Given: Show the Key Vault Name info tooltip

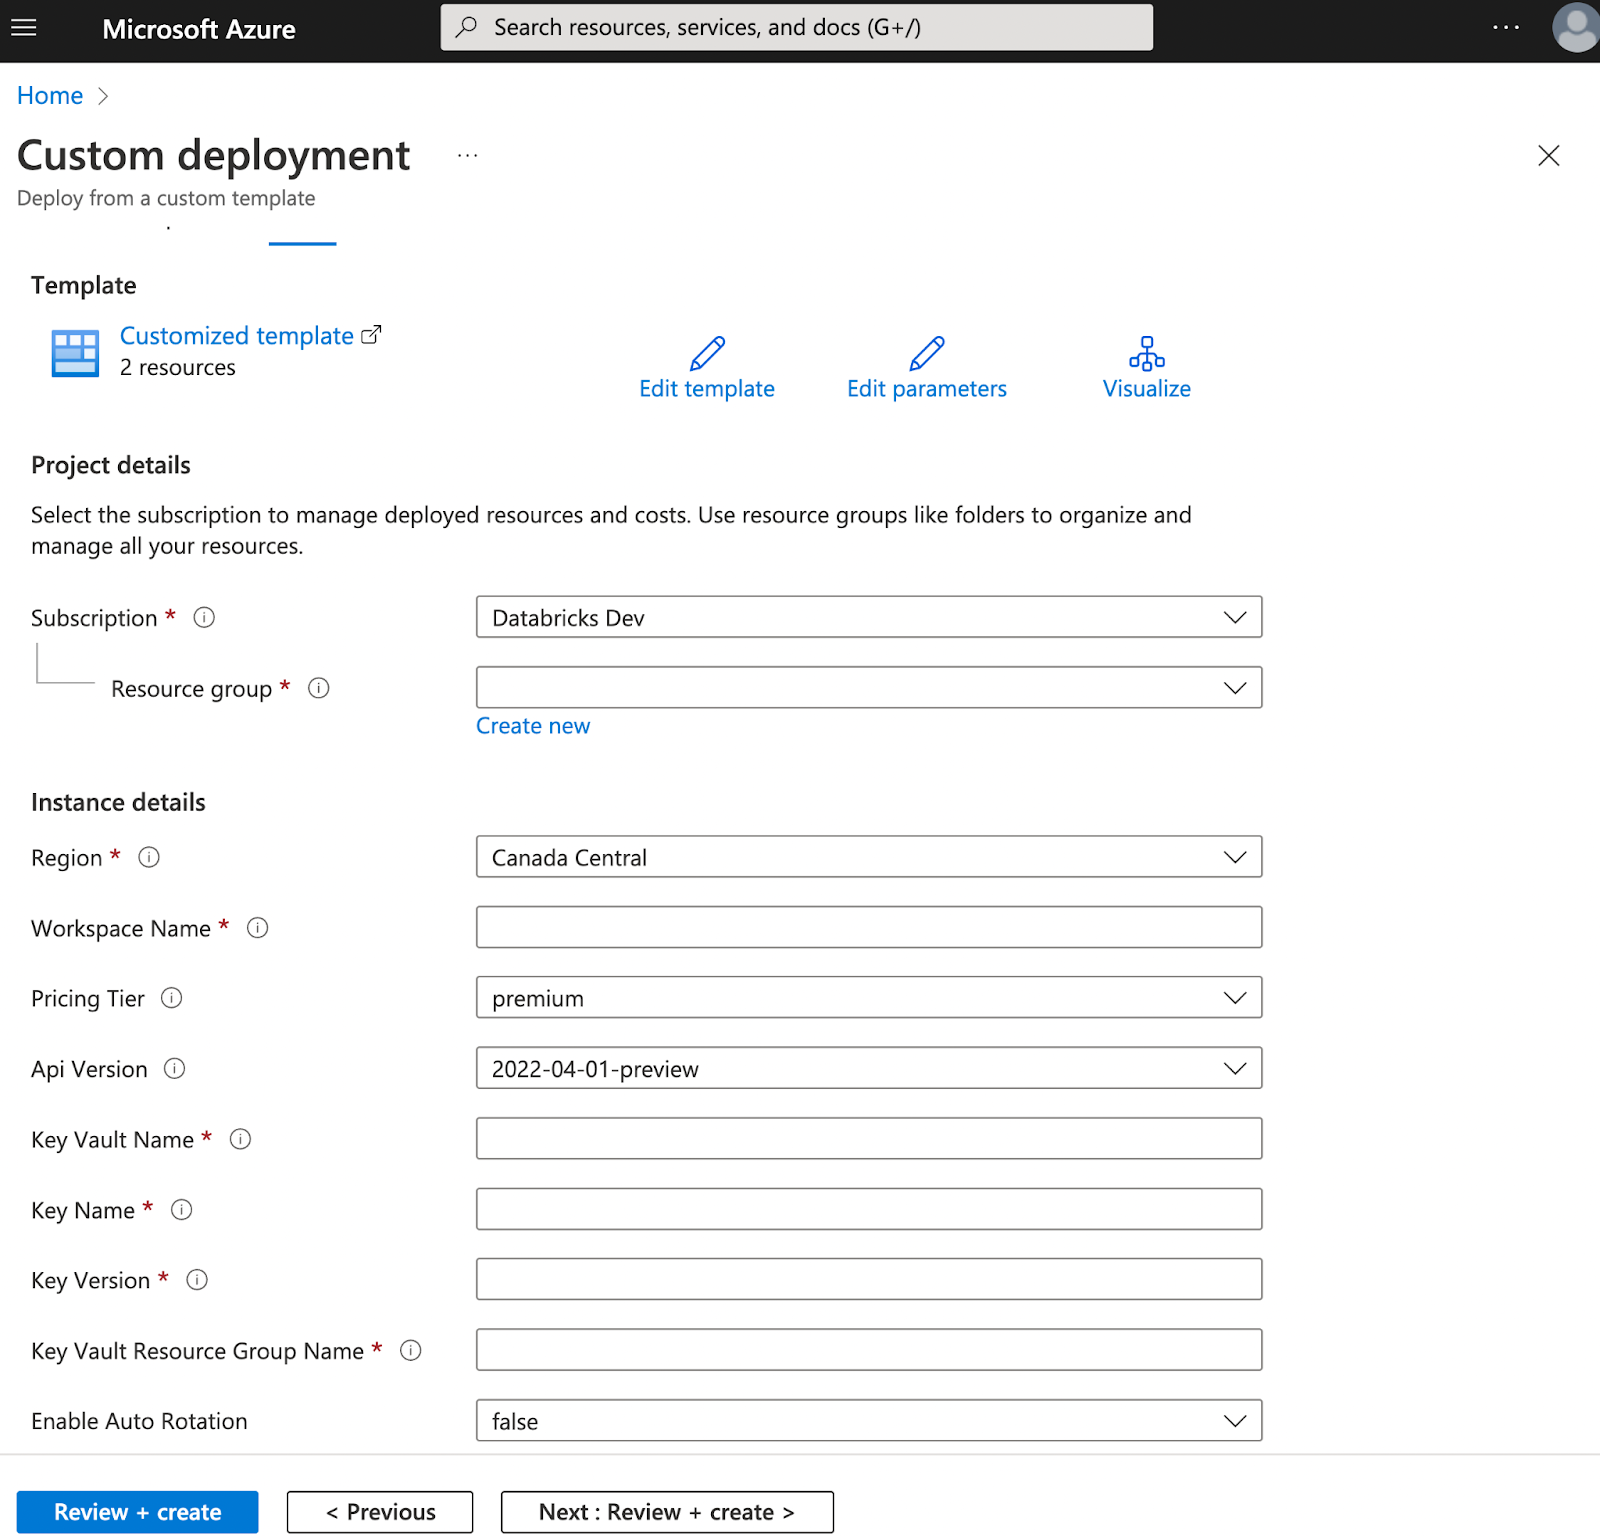Looking at the screenshot, I should pos(240,1139).
